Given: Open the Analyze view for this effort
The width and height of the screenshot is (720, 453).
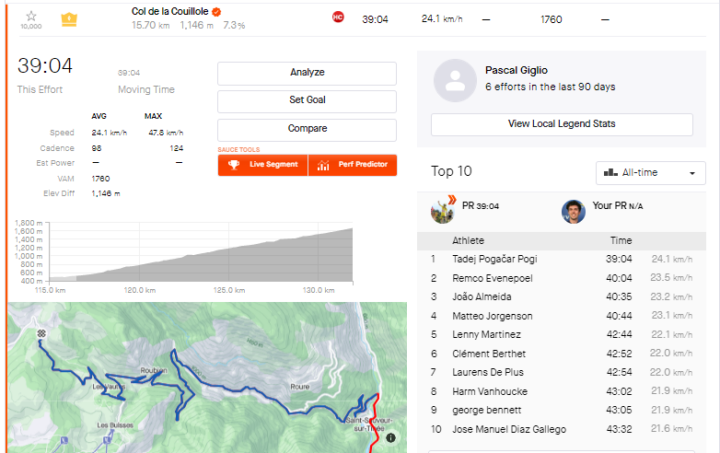Looking at the screenshot, I should pos(307,73).
